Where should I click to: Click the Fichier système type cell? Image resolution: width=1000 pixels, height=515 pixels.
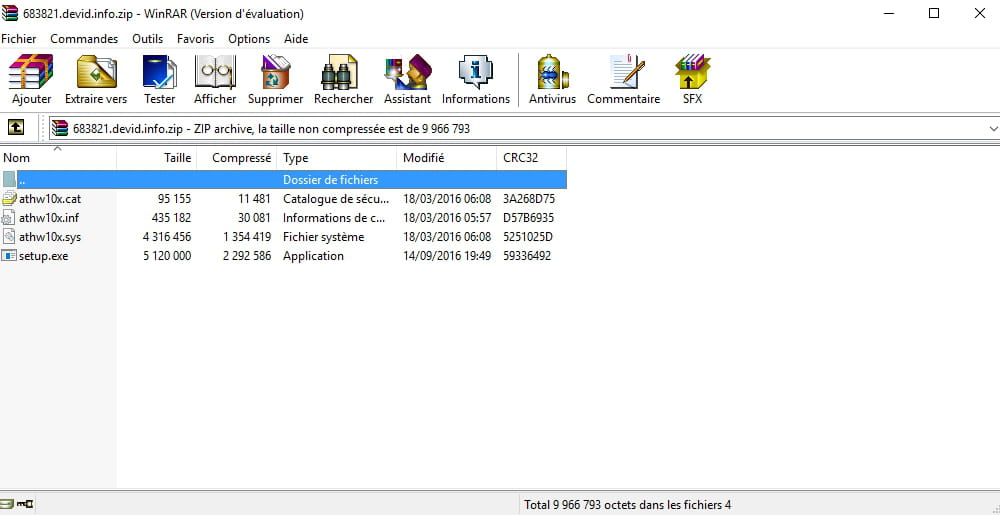point(323,237)
